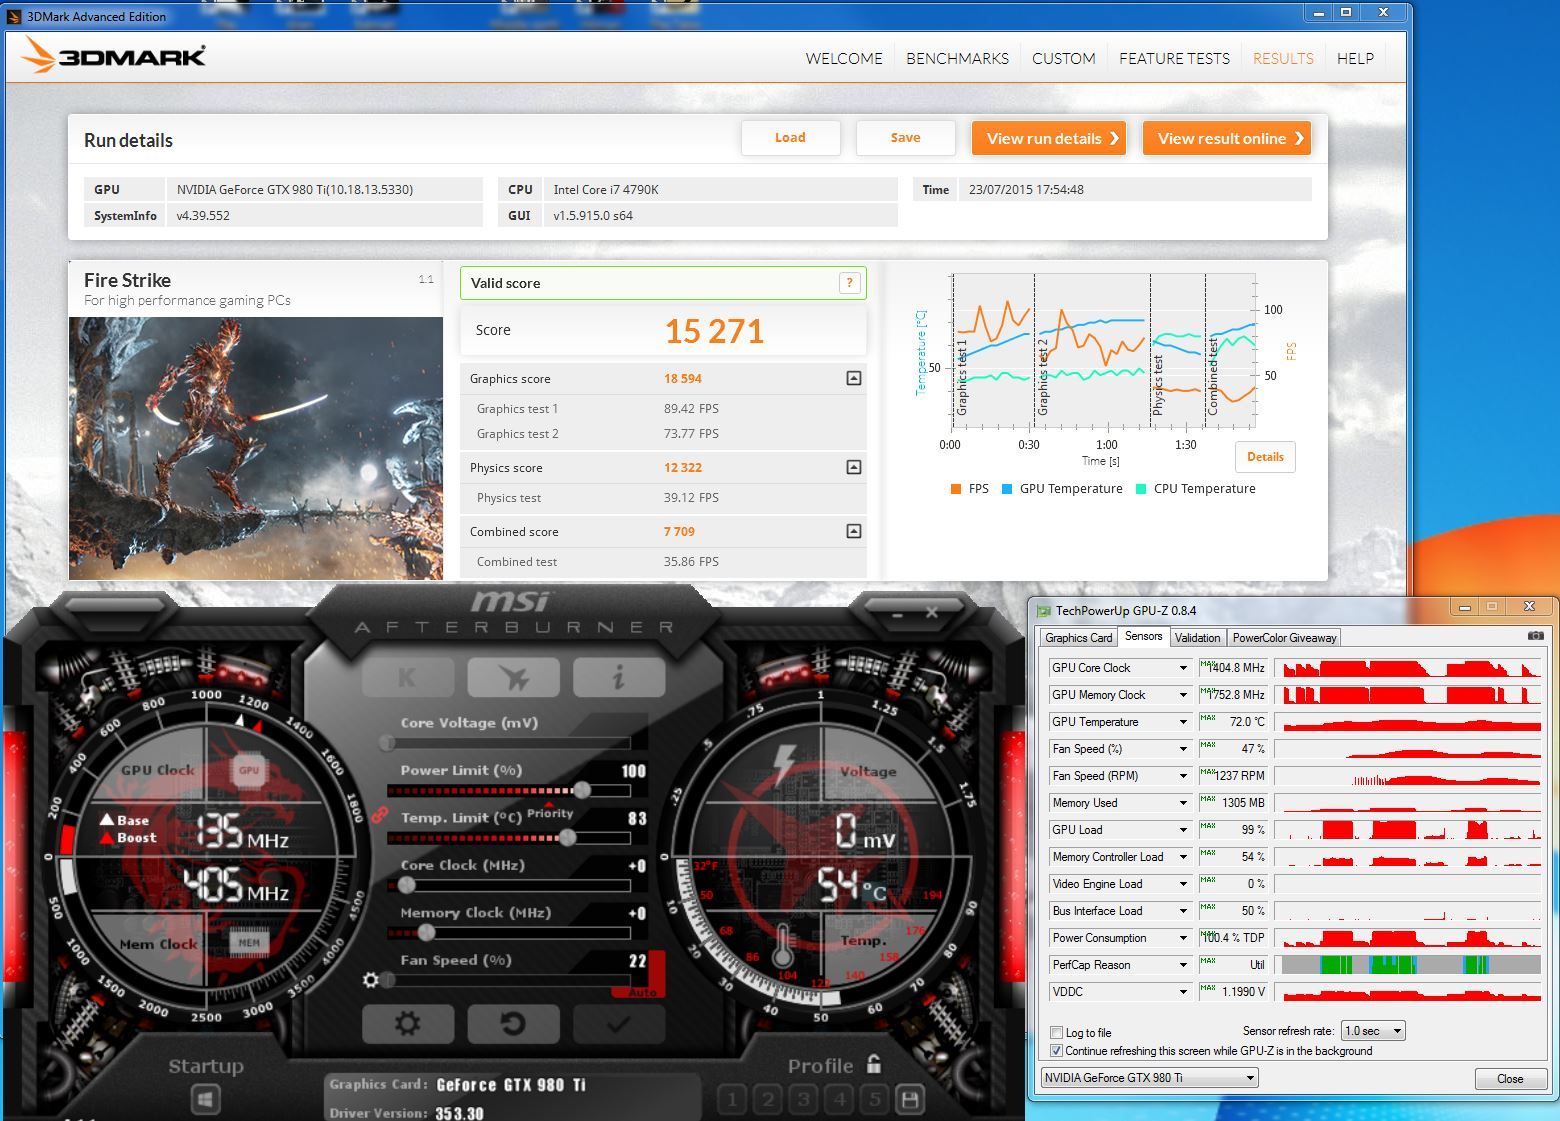Enable the Log to file checkbox
1560x1121 pixels.
coord(1056,1033)
